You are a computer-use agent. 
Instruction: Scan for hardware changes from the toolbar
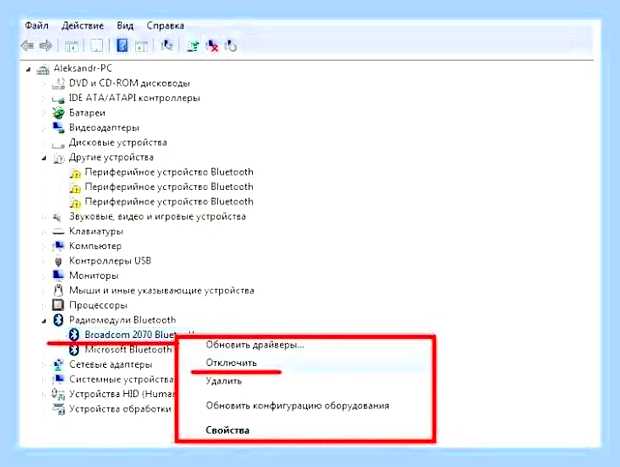click(x=166, y=45)
